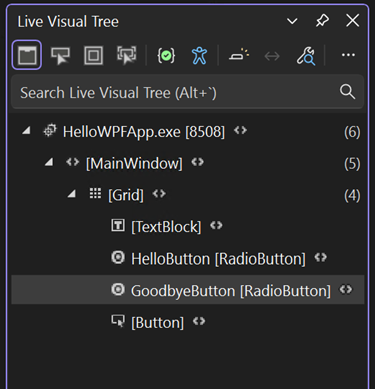Click the grid icon before [Grid]
Image resolution: width=375 pixels, height=389 pixels.
pos(95,193)
